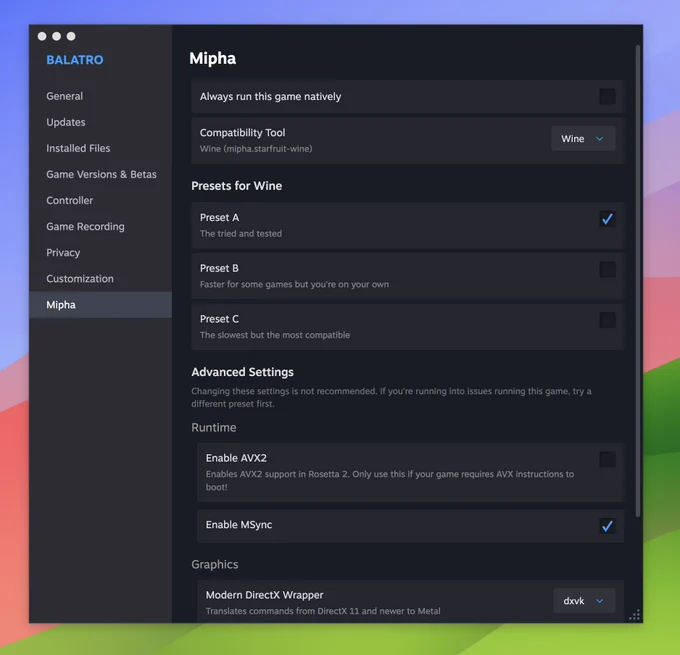Click 'Translates commands from DirectX 11' text
680x655 pixels.
click(323, 611)
